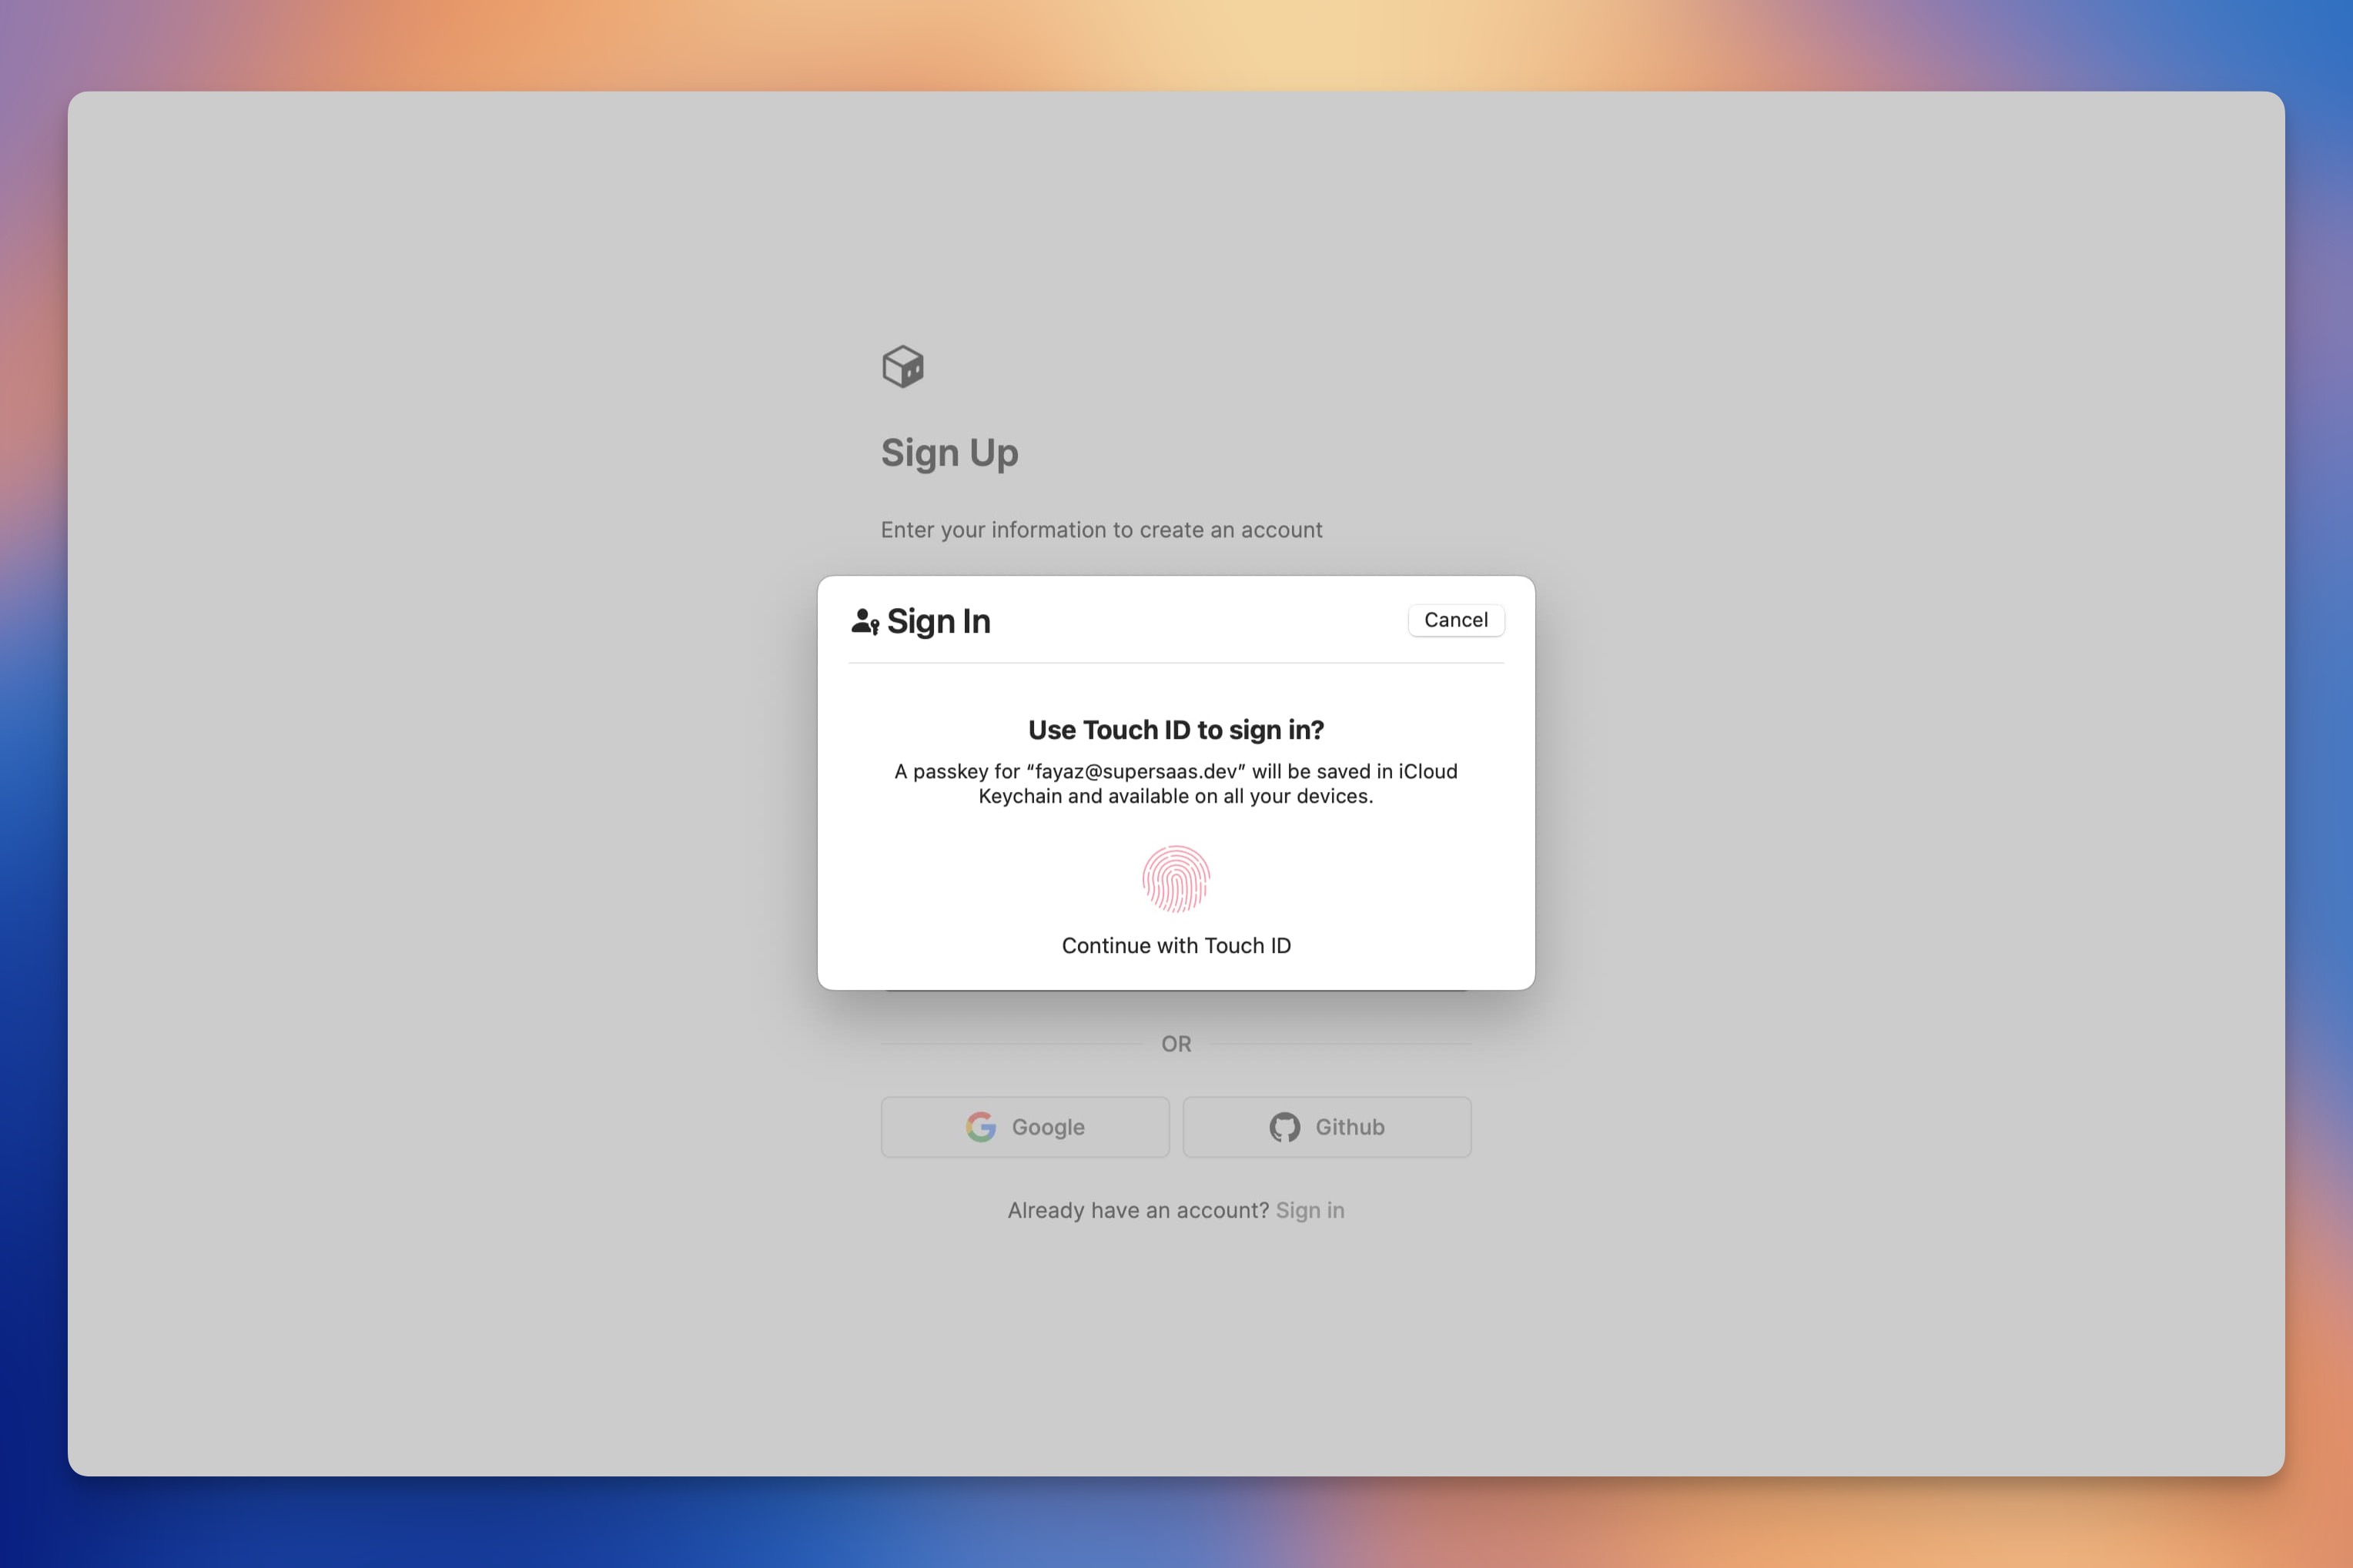Click the Github octocat icon

[x=1284, y=1127]
